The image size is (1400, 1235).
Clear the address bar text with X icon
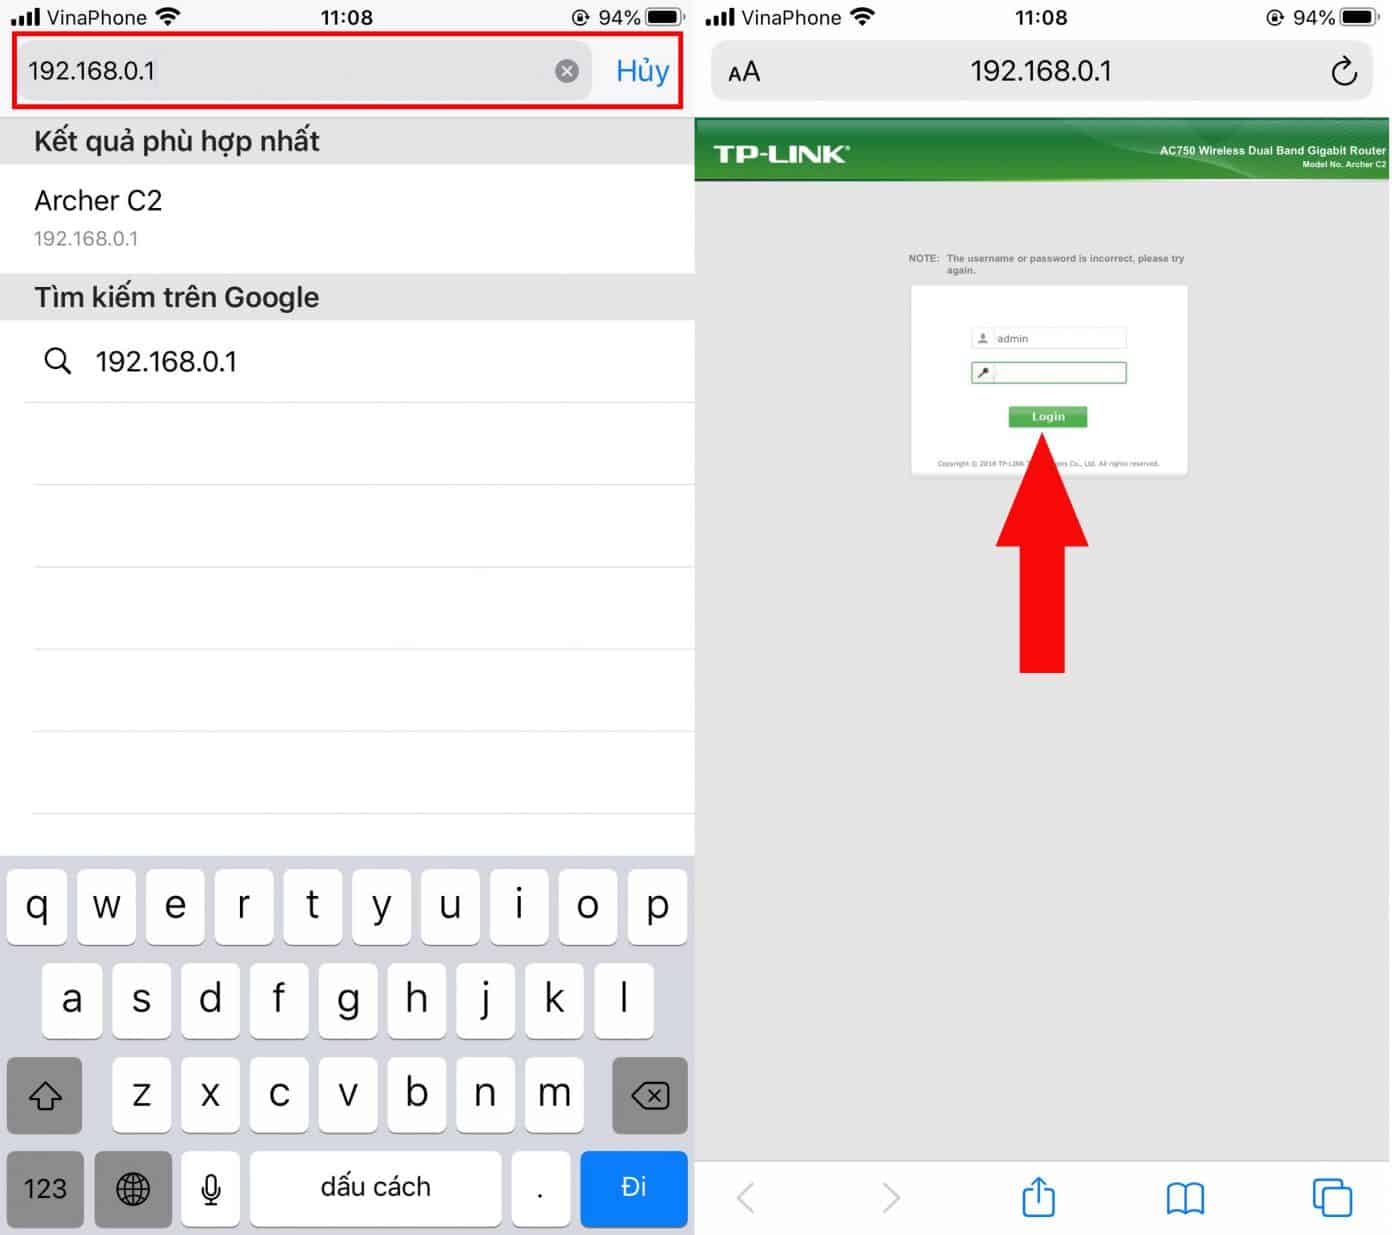567,71
